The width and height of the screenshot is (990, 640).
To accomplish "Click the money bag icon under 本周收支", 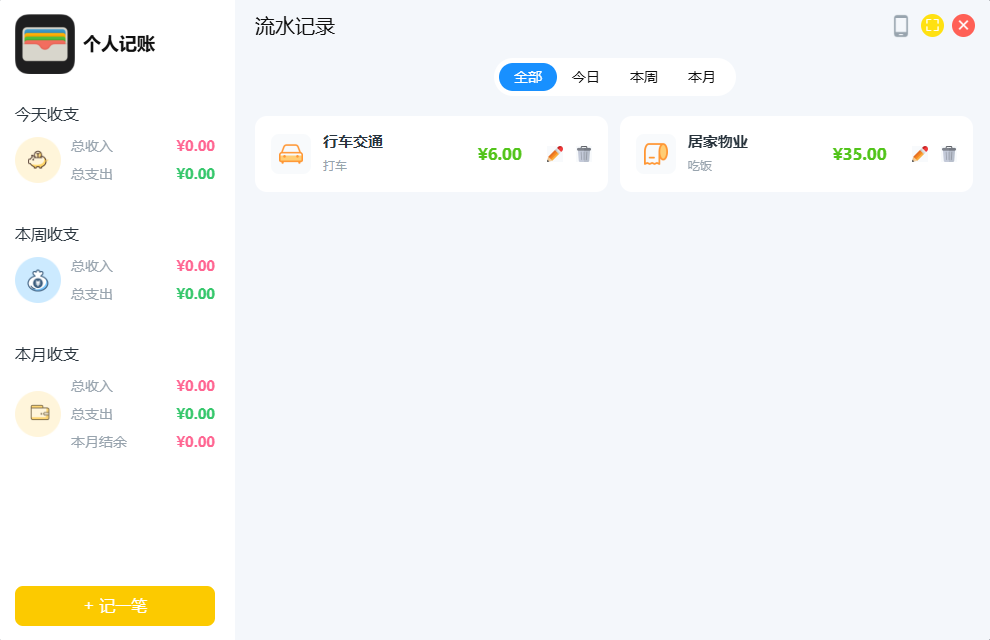I will (38, 280).
